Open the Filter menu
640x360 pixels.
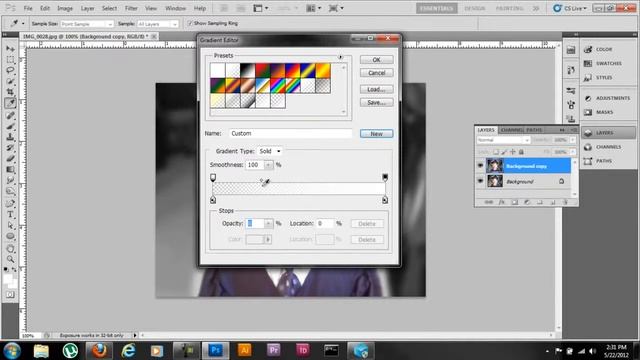click(131, 8)
